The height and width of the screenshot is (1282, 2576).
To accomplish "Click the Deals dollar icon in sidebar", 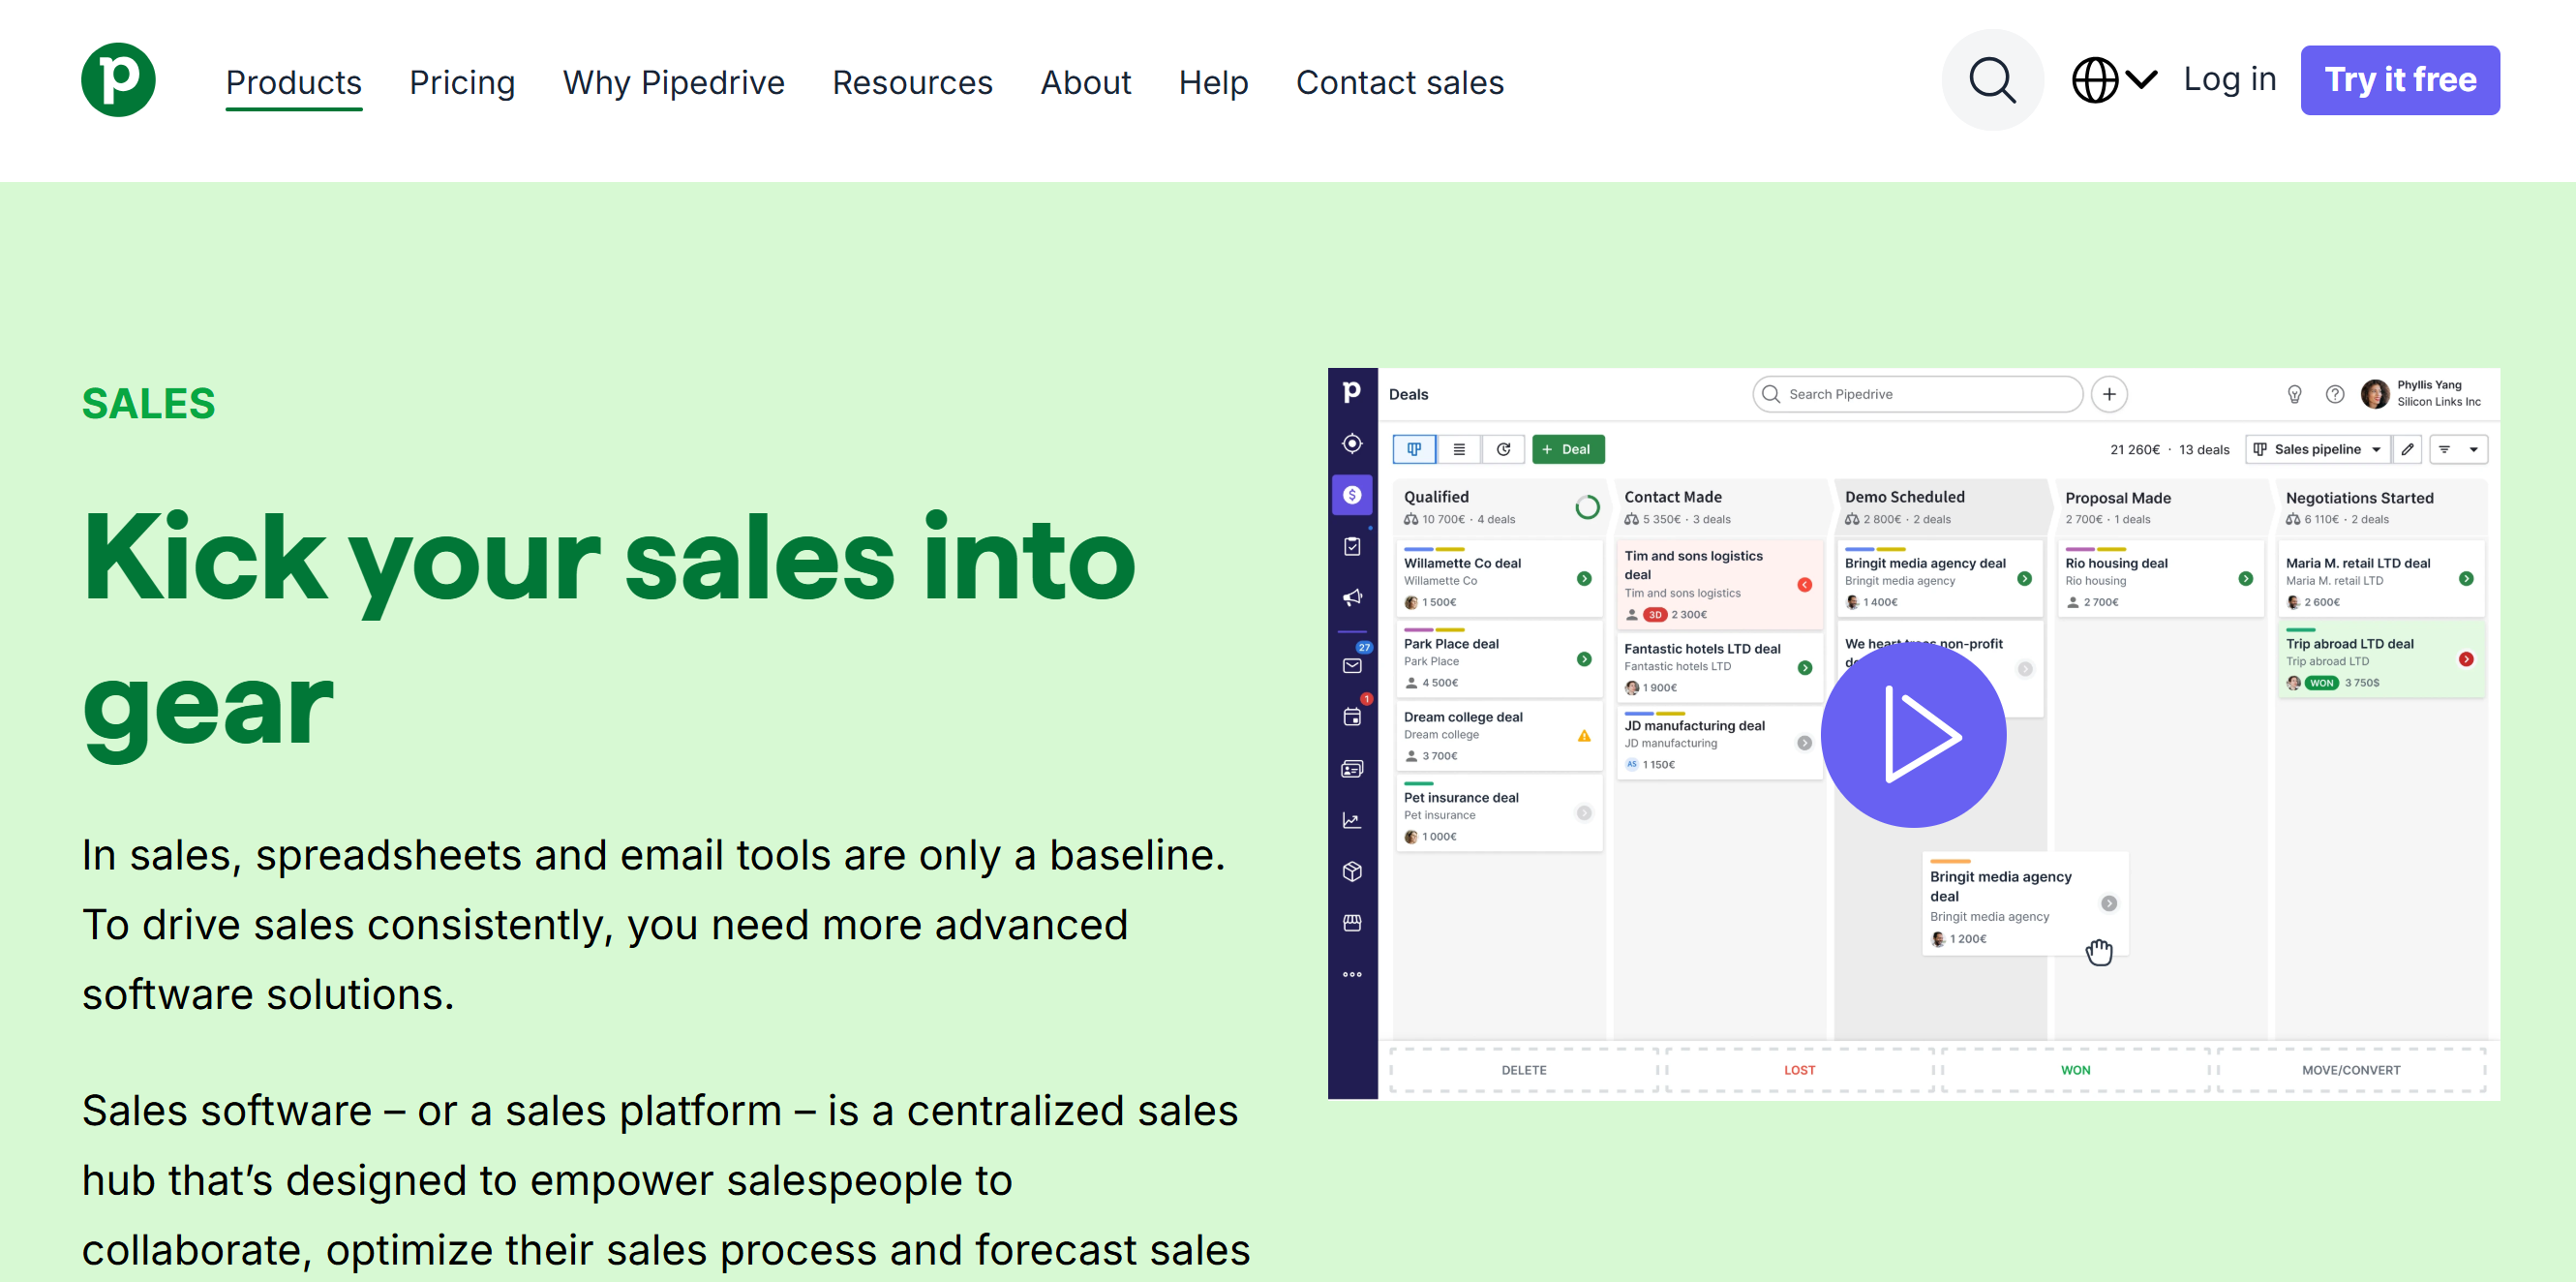I will (1352, 495).
